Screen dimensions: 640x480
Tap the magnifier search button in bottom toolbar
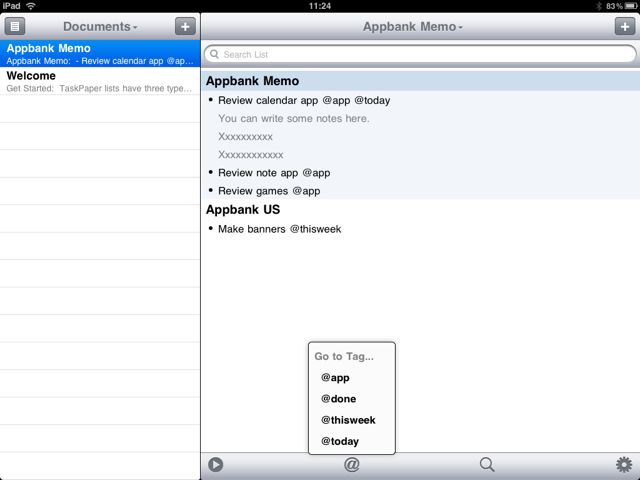click(487, 464)
